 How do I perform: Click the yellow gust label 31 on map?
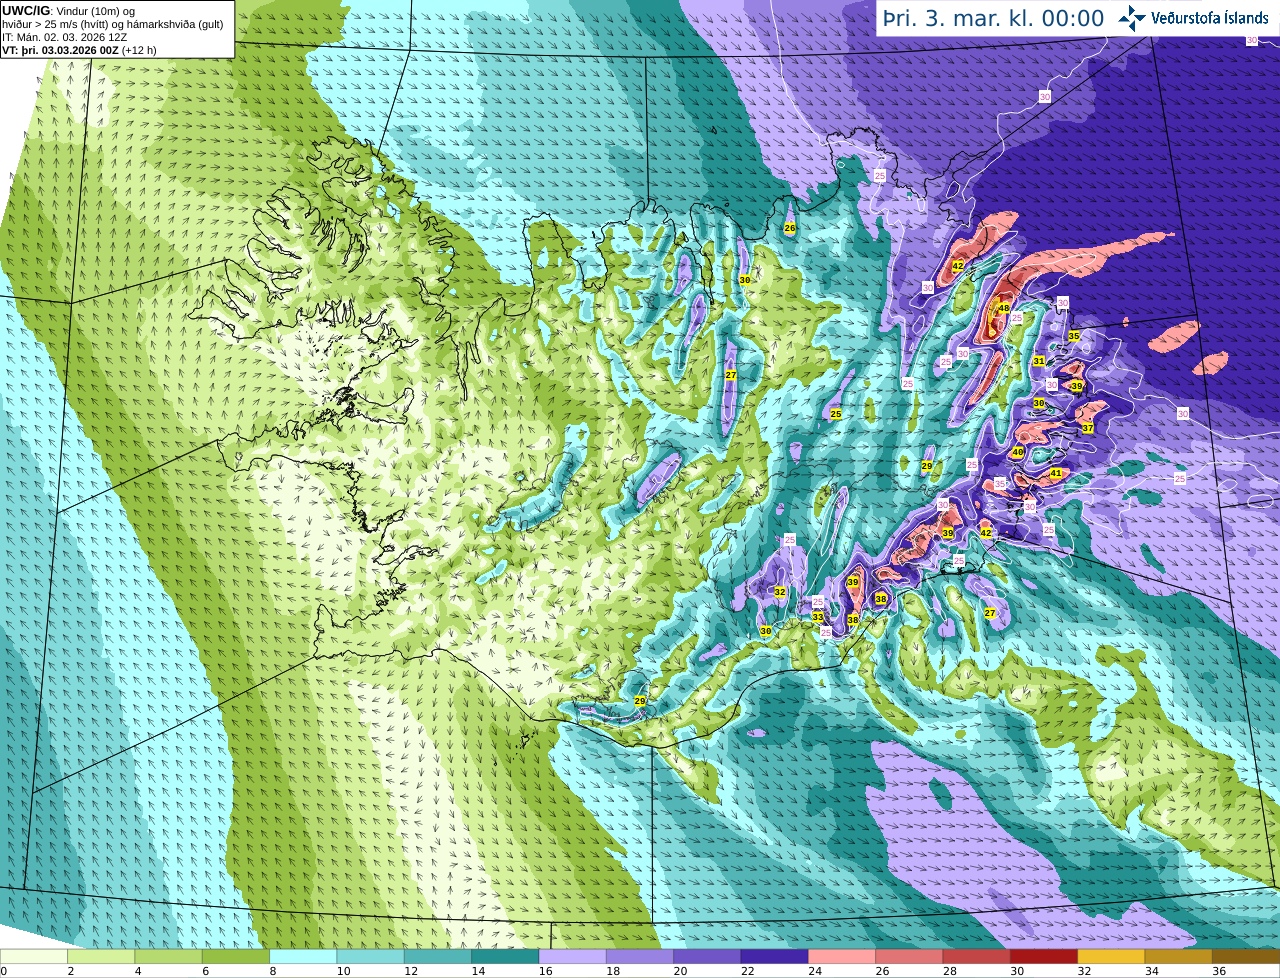click(x=1039, y=361)
